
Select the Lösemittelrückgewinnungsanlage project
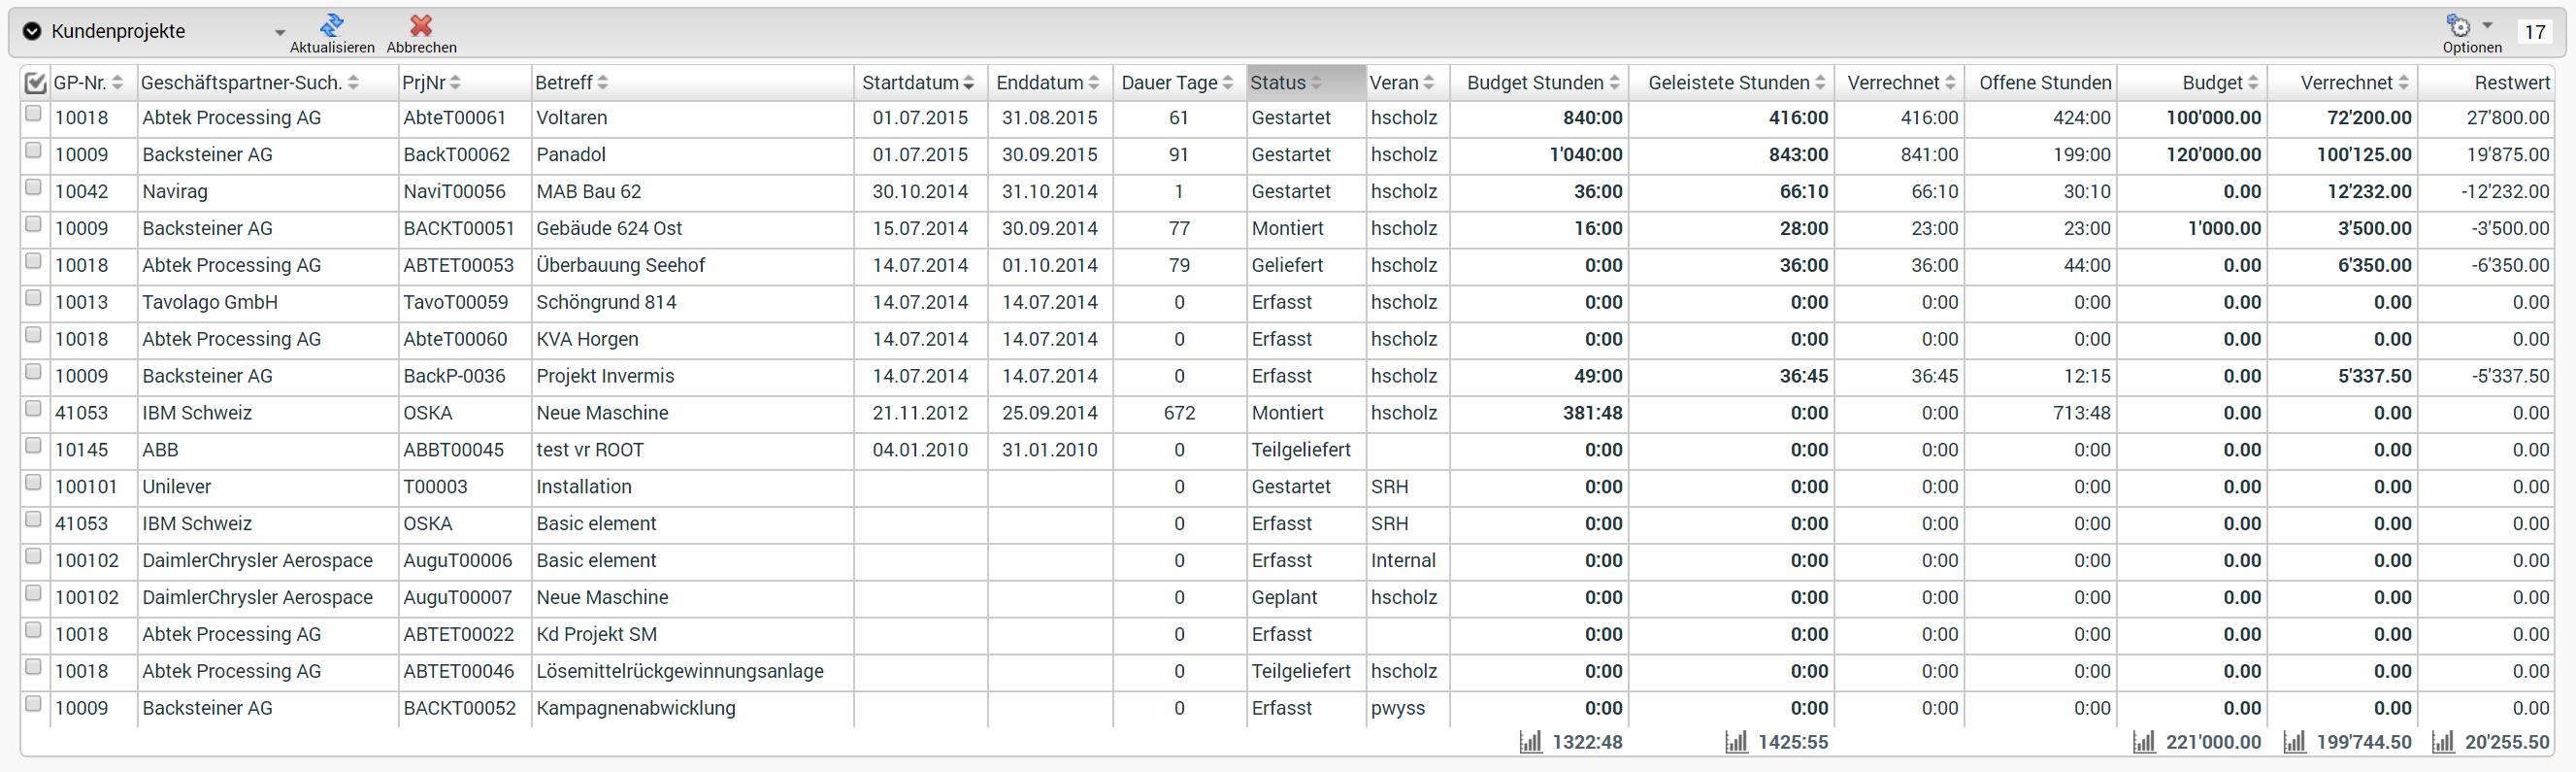pos(680,672)
